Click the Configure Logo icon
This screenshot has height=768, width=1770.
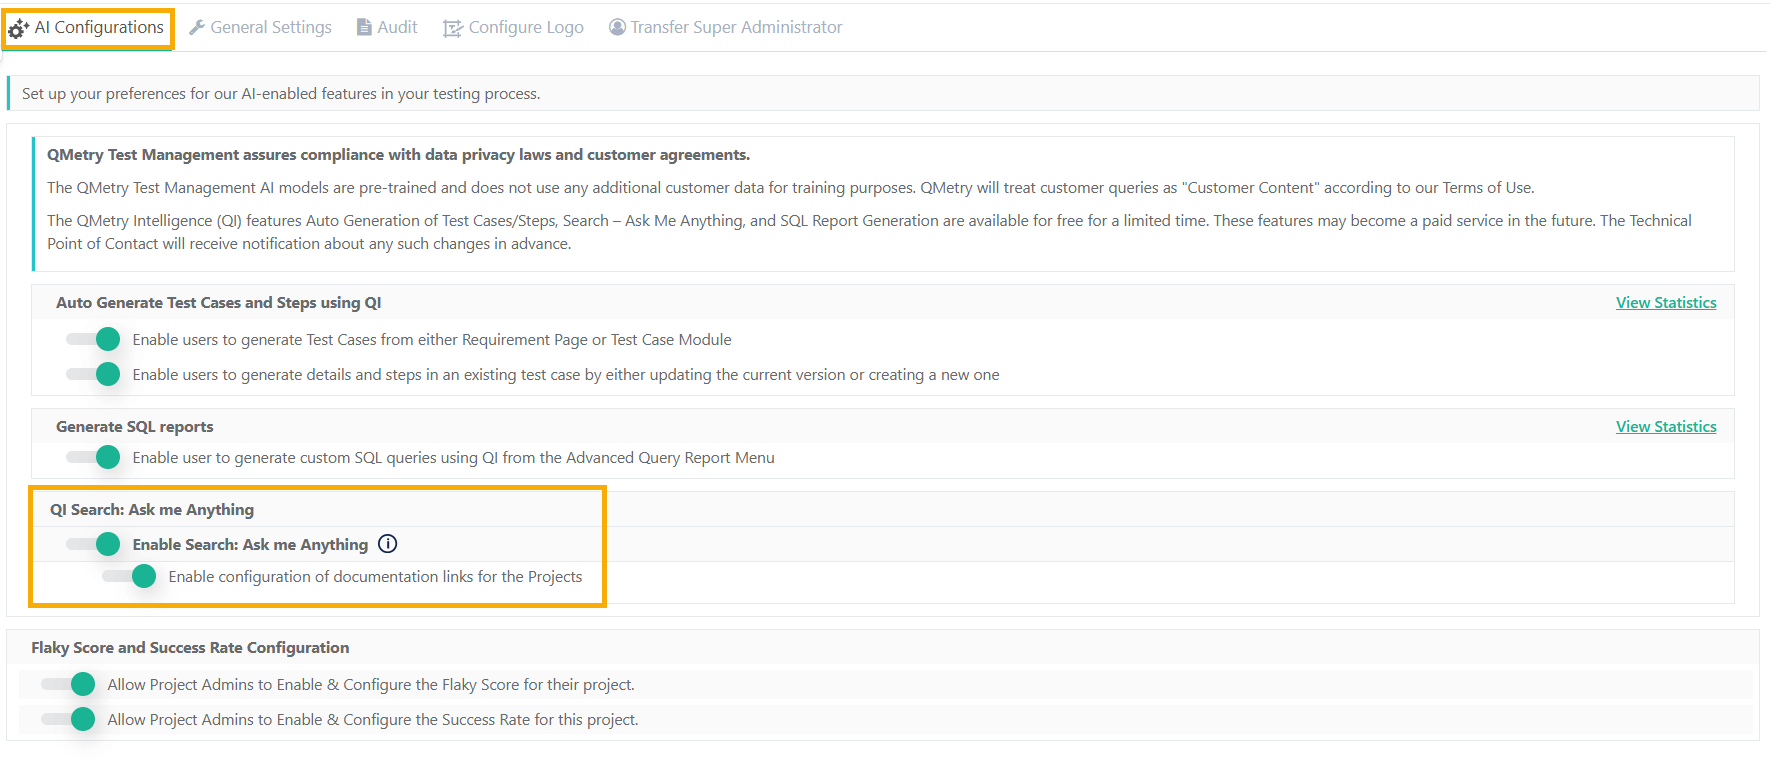(453, 28)
